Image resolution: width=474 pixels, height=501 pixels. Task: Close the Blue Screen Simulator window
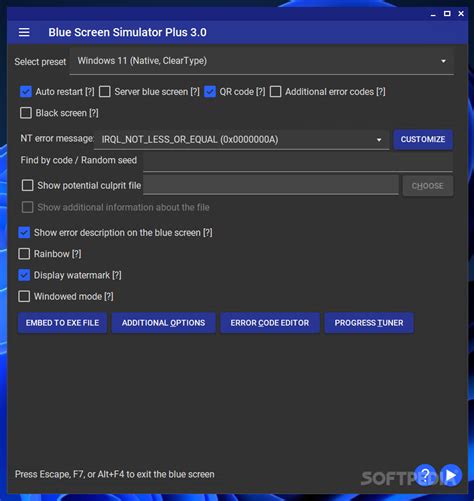click(x=461, y=14)
